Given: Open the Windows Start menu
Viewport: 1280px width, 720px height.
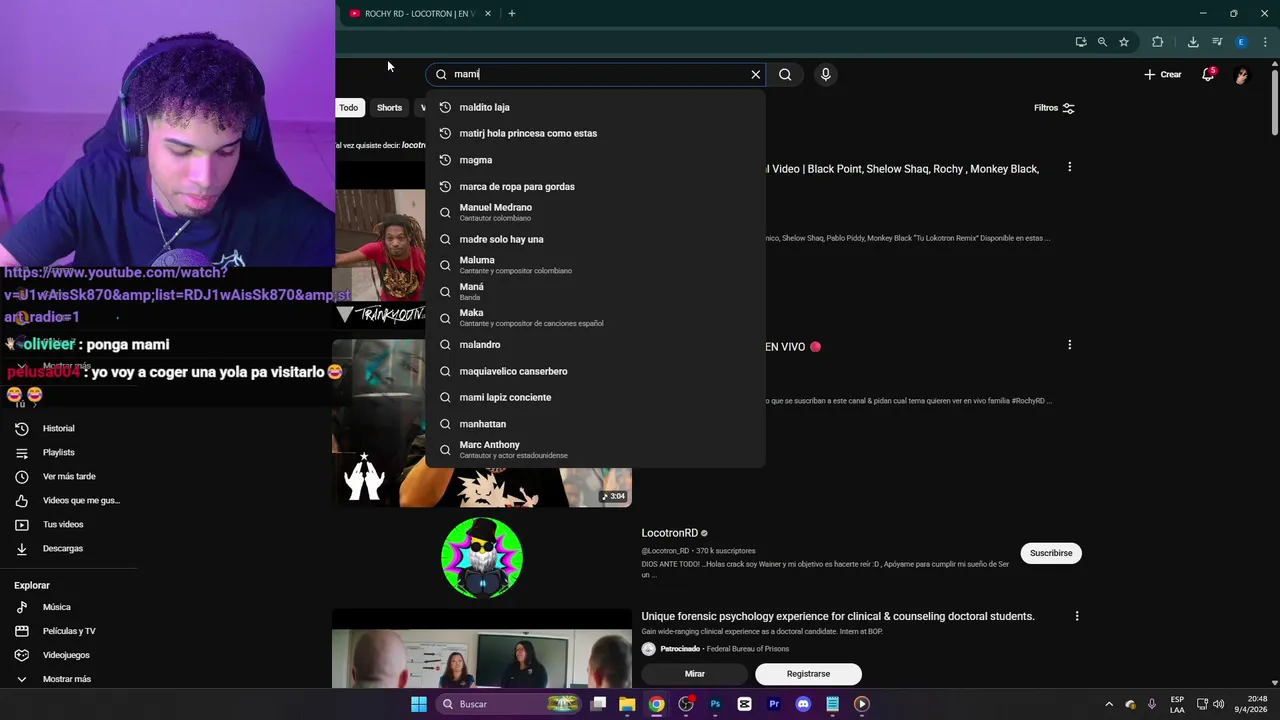Looking at the screenshot, I should 419,704.
